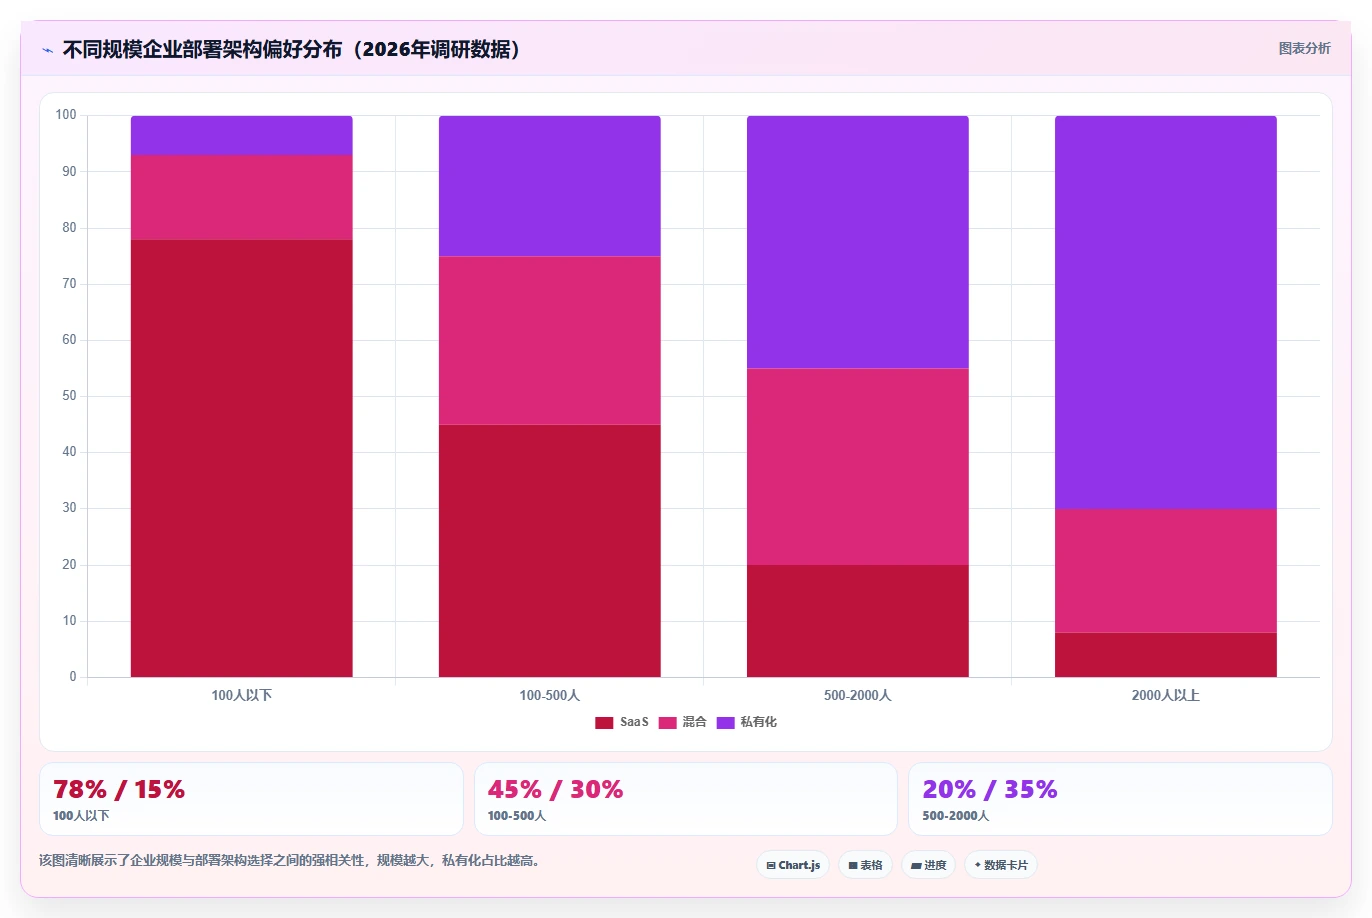Click the 进度 tag

[x=929, y=865]
